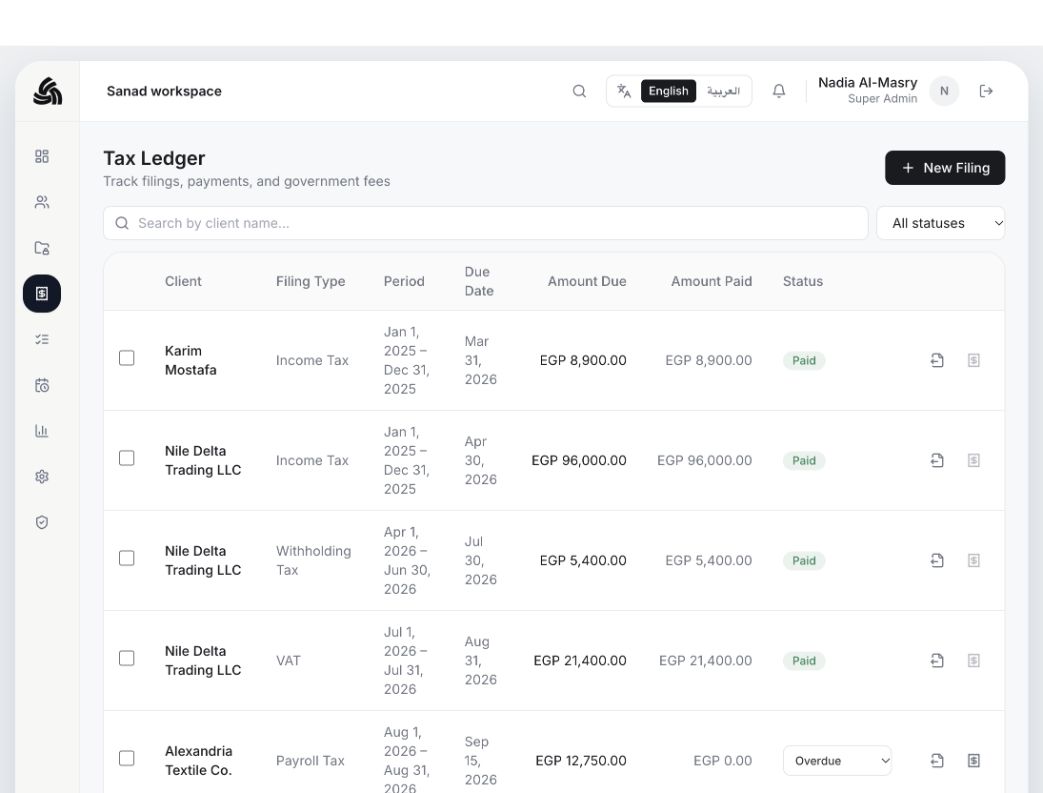Open the settings gear sidebar icon
This screenshot has width=1043, height=793.
click(x=42, y=476)
